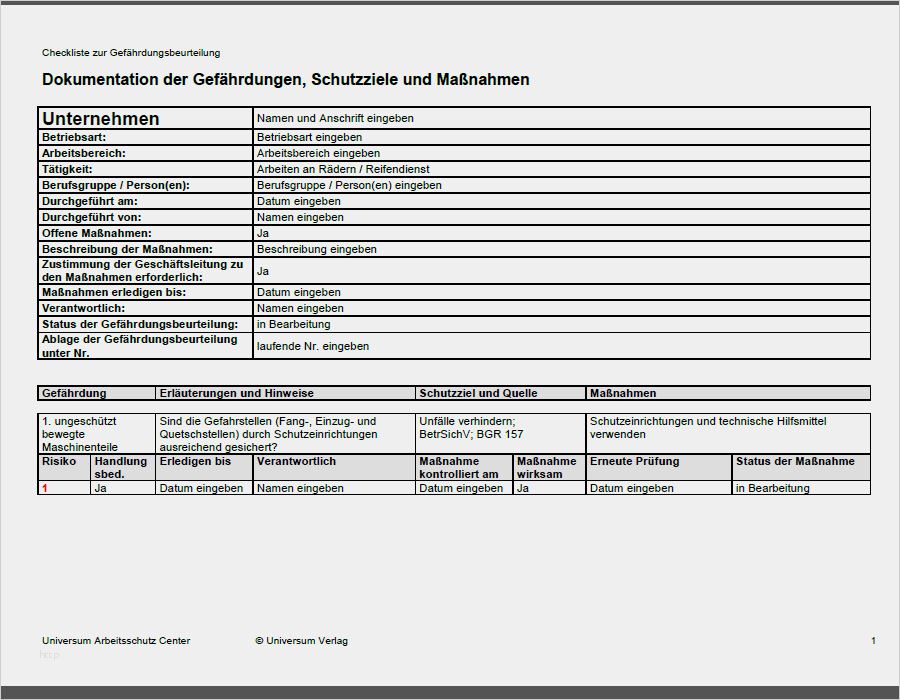Click the 'Erledigen bis' sub-header
Viewport: 900px width, 700px height.
click(204, 468)
